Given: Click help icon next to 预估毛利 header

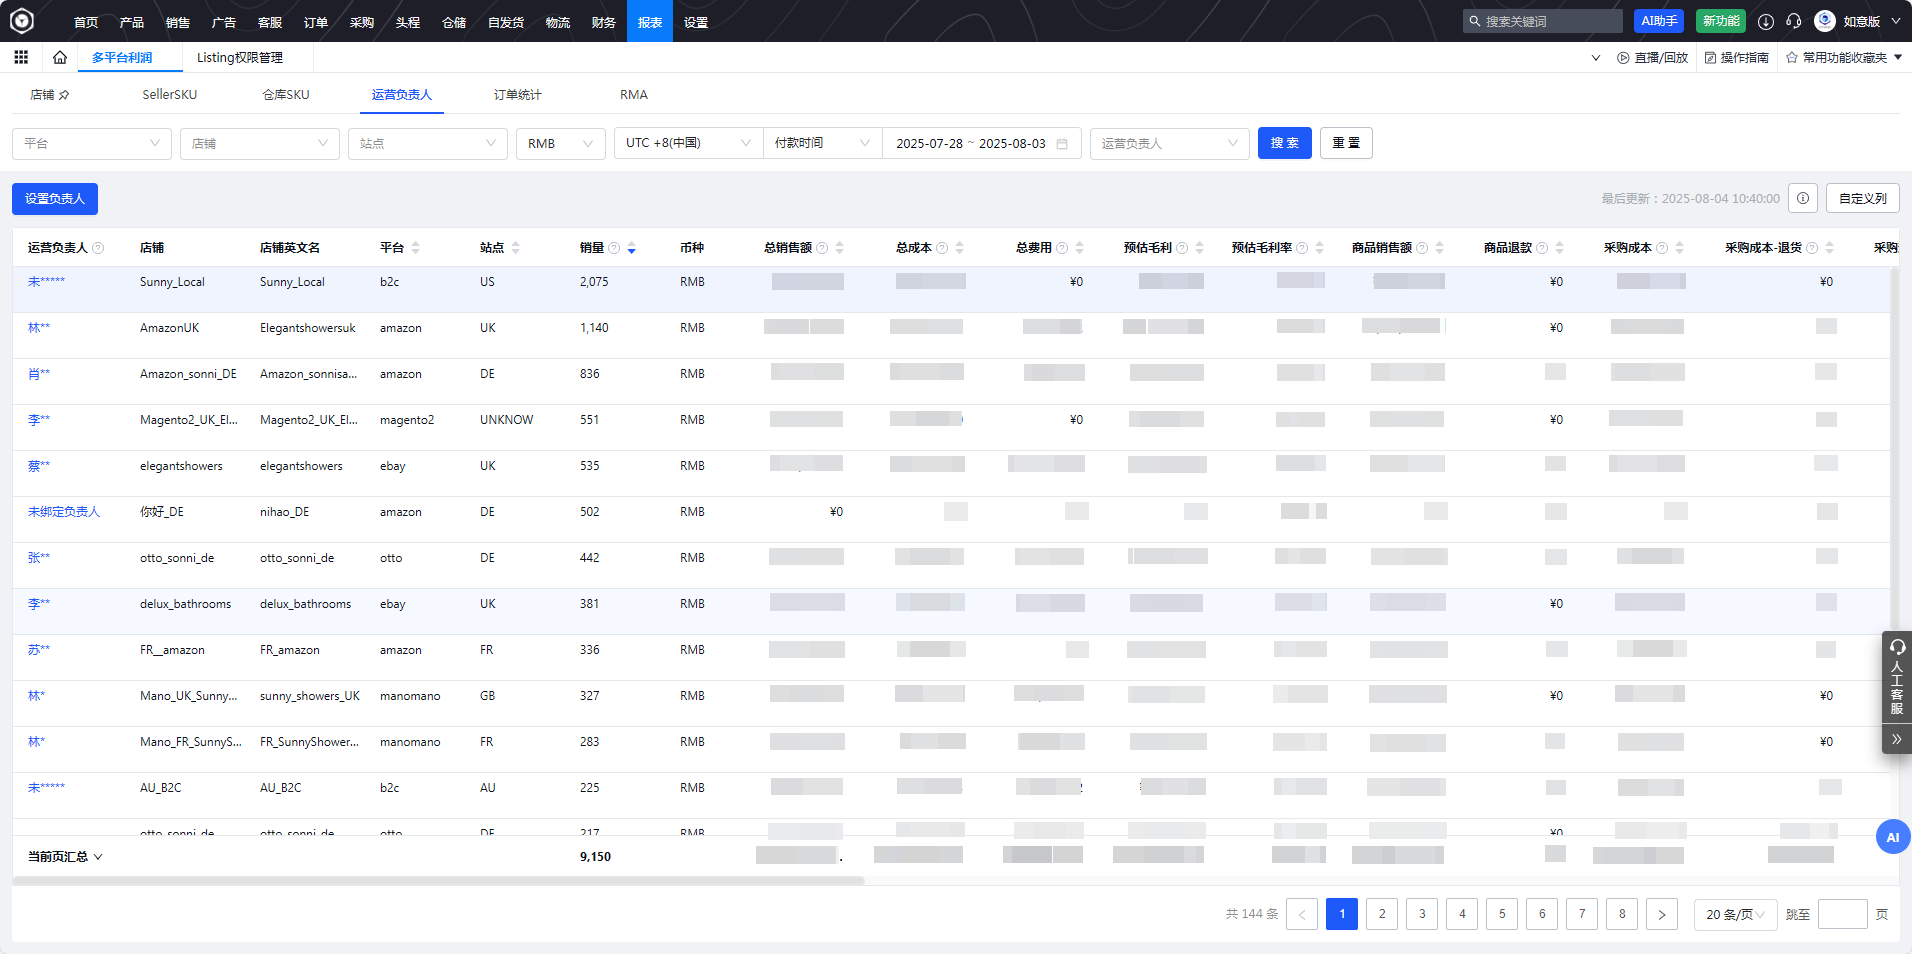Looking at the screenshot, I should coord(1182,248).
